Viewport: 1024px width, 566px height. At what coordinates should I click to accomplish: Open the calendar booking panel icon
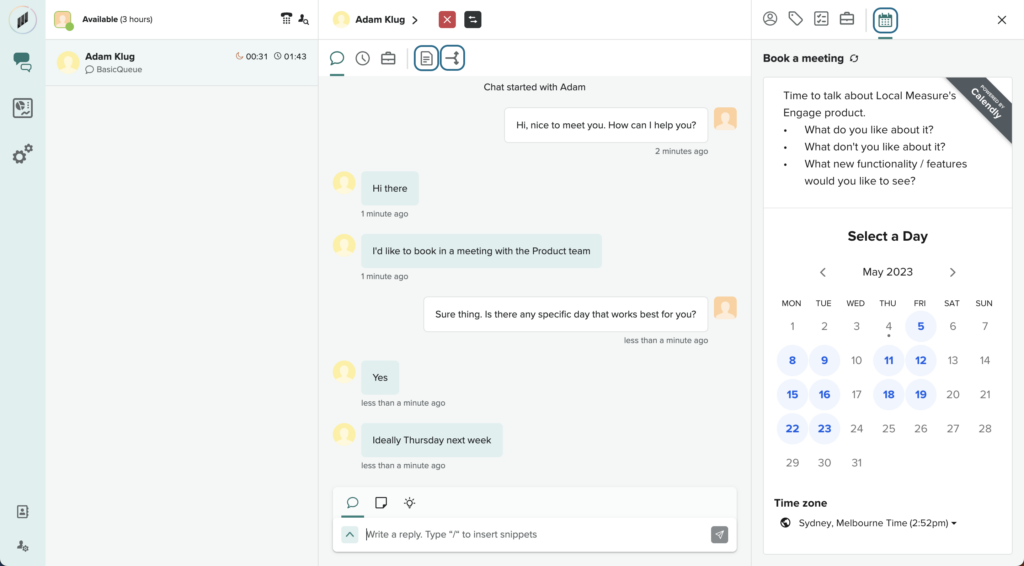point(885,19)
